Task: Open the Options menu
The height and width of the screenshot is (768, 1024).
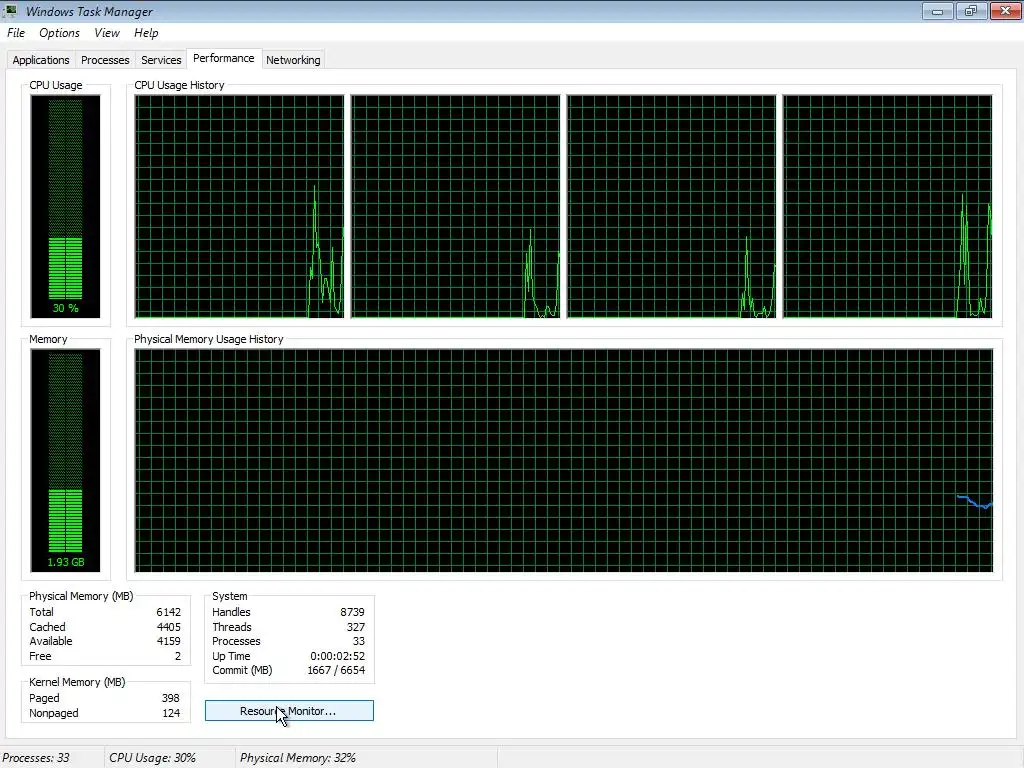Action: pyautogui.click(x=59, y=33)
